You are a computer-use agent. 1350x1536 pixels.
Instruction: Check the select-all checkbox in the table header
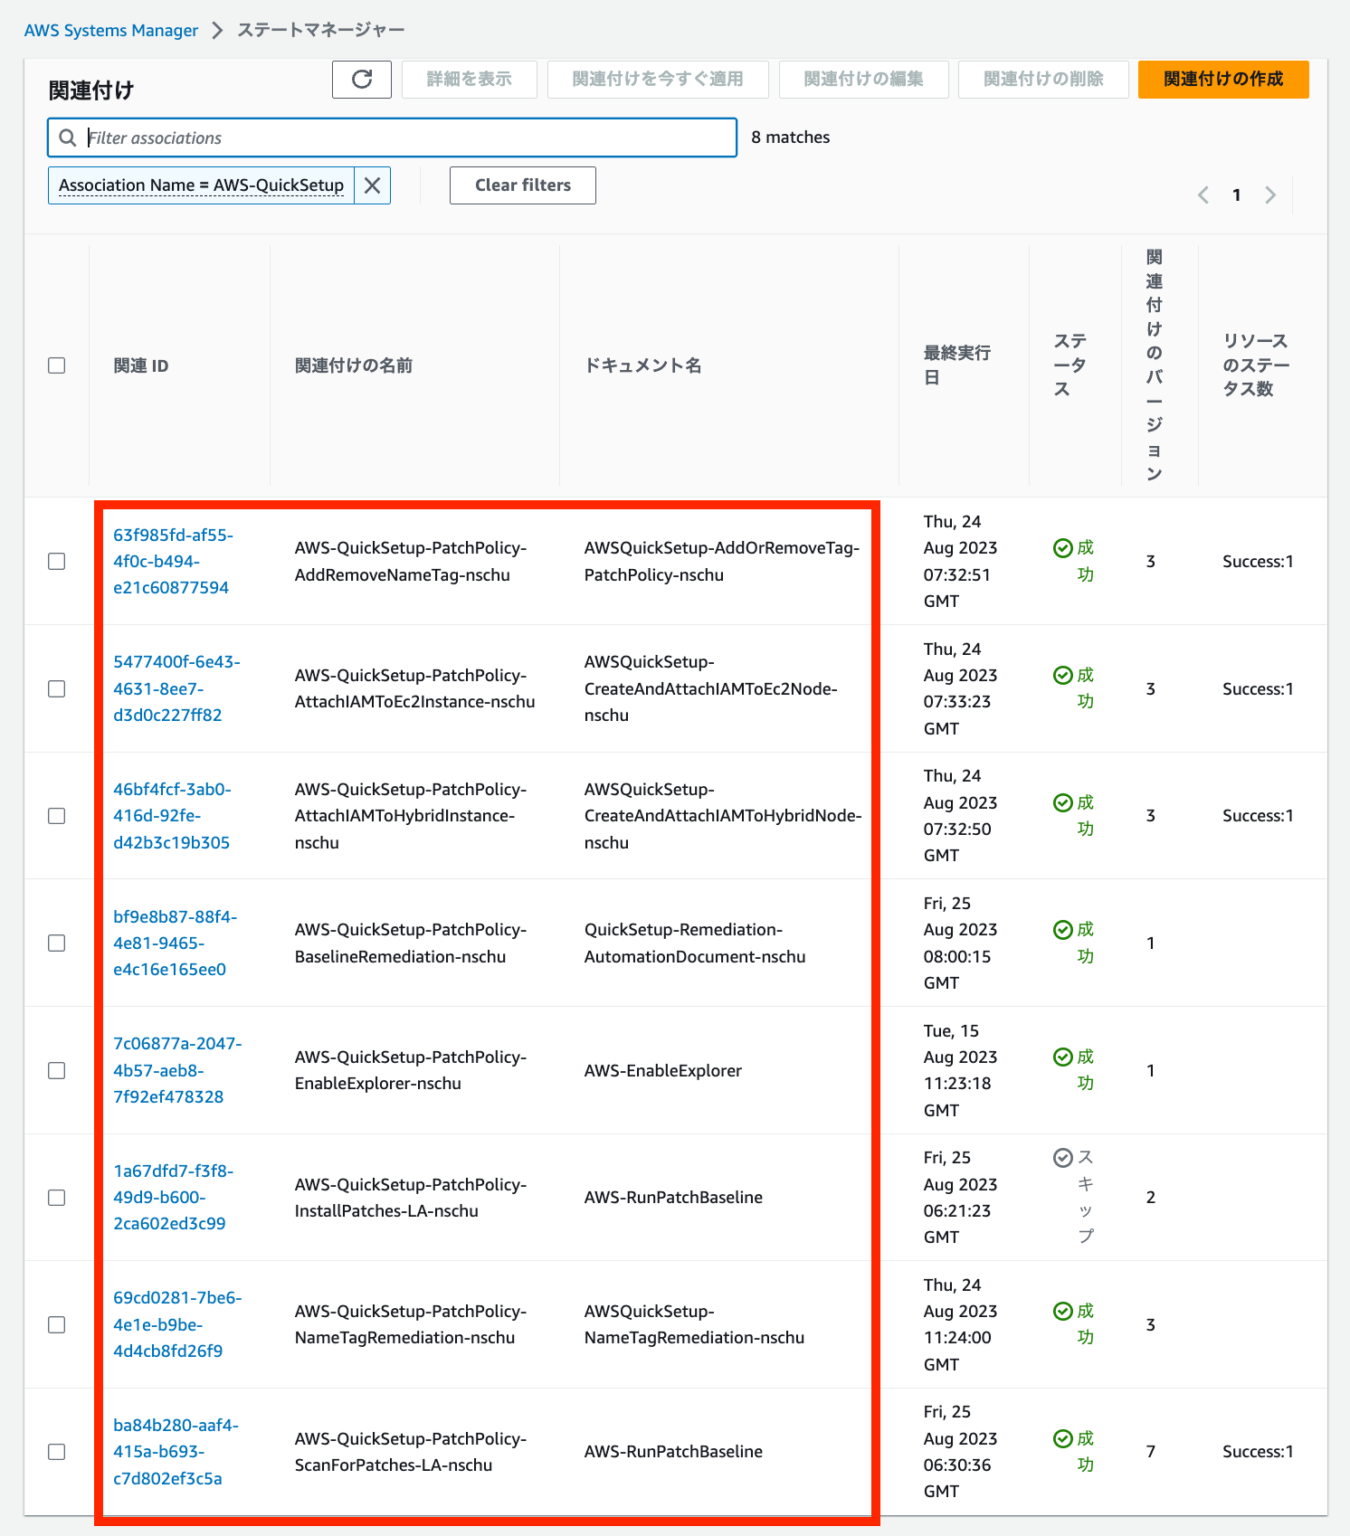click(x=57, y=365)
